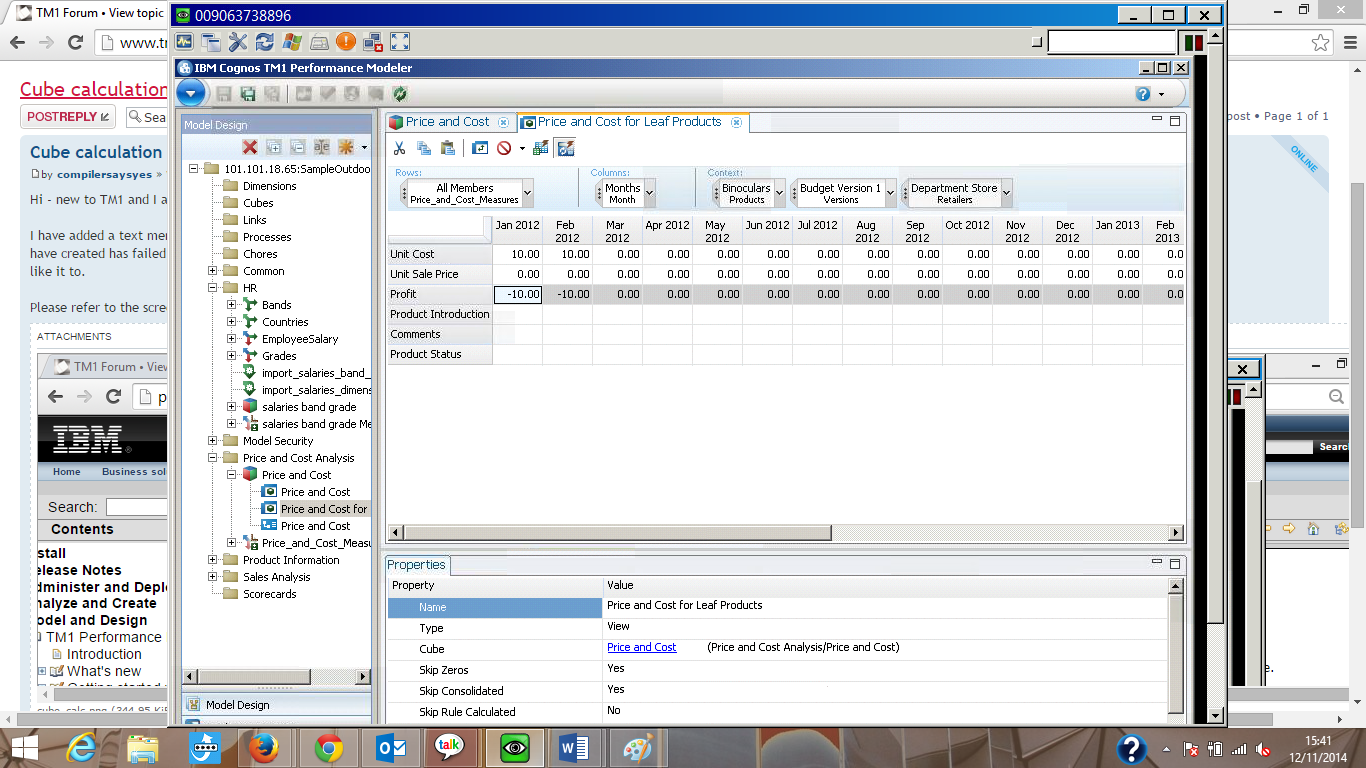Select the Processes folder
This screenshot has height=768, width=1366.
pyautogui.click(x=267, y=237)
